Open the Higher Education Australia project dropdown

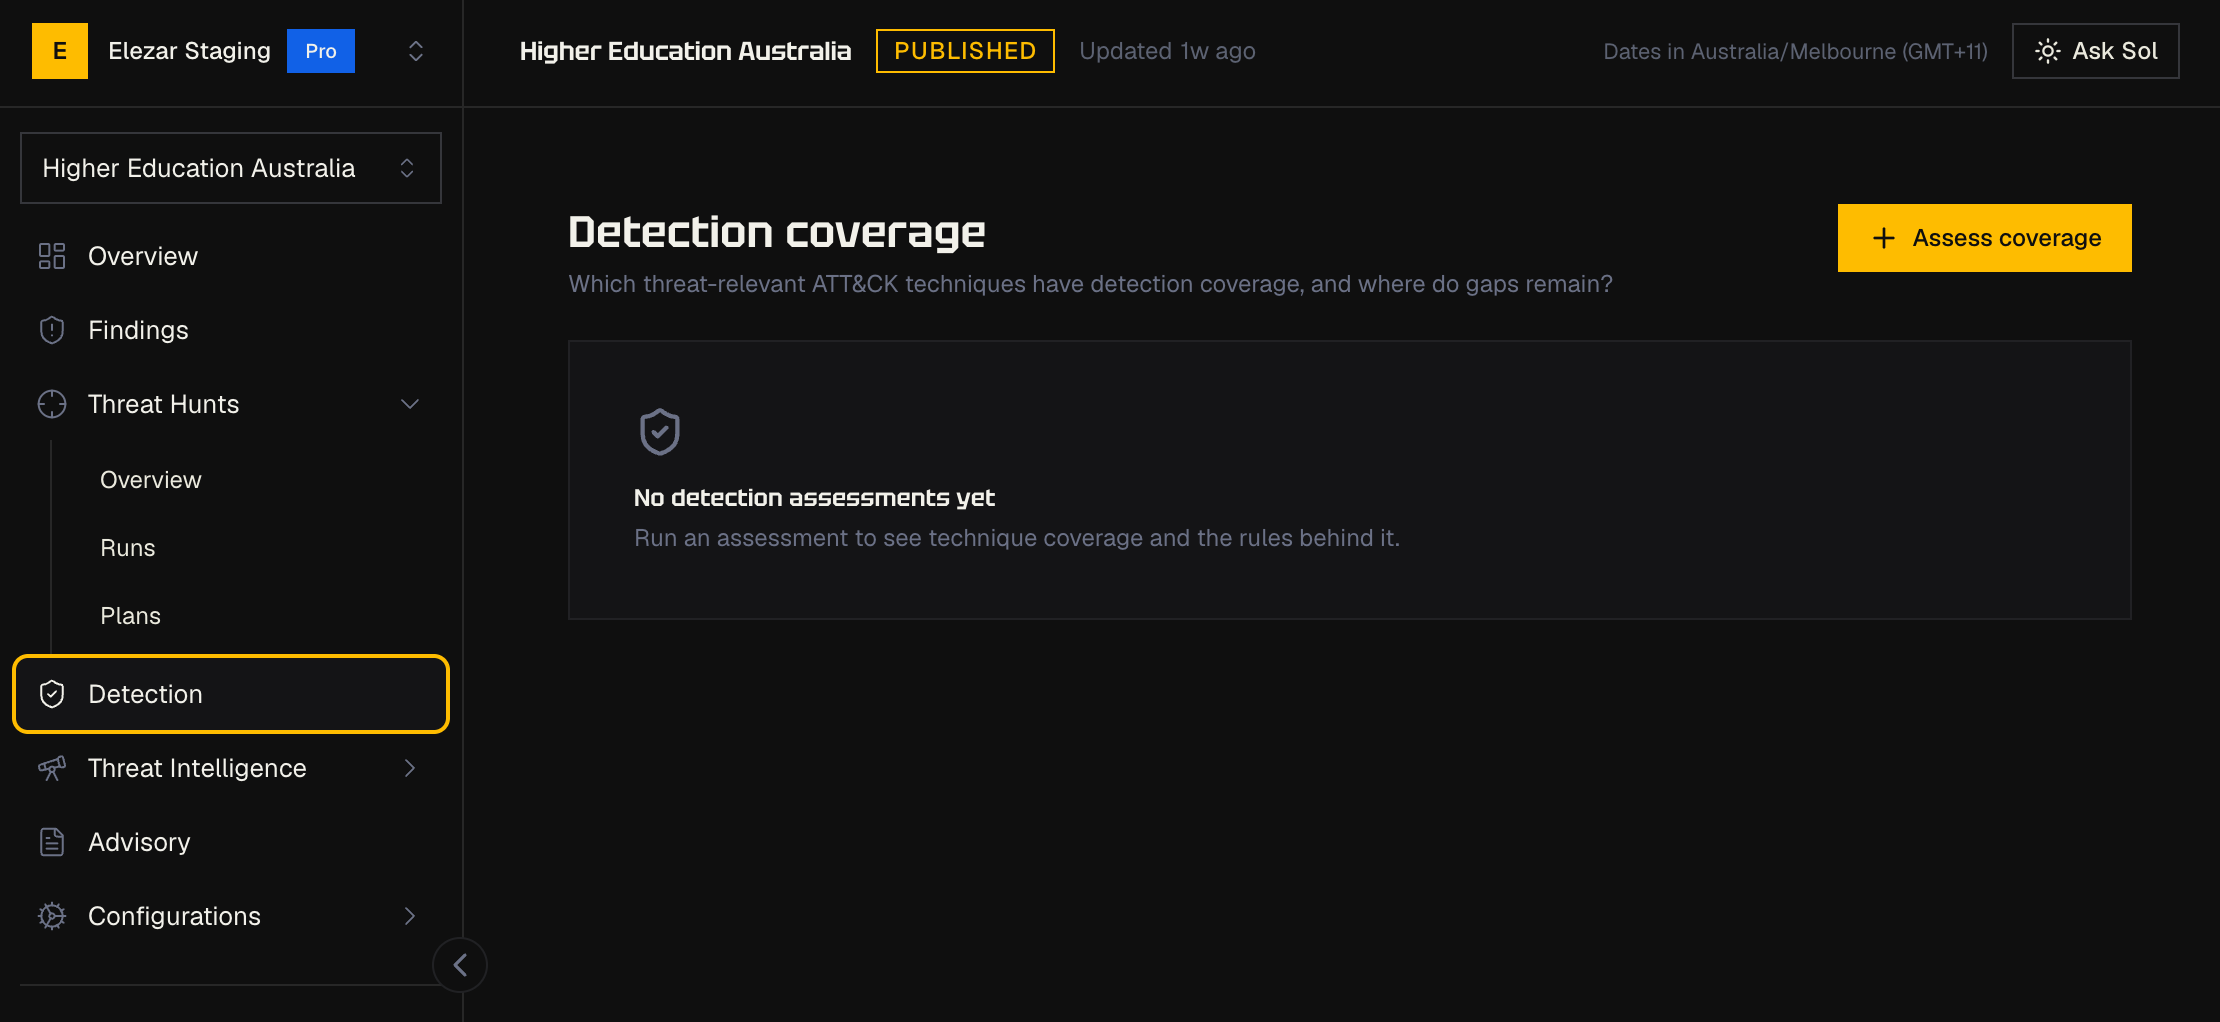click(231, 168)
